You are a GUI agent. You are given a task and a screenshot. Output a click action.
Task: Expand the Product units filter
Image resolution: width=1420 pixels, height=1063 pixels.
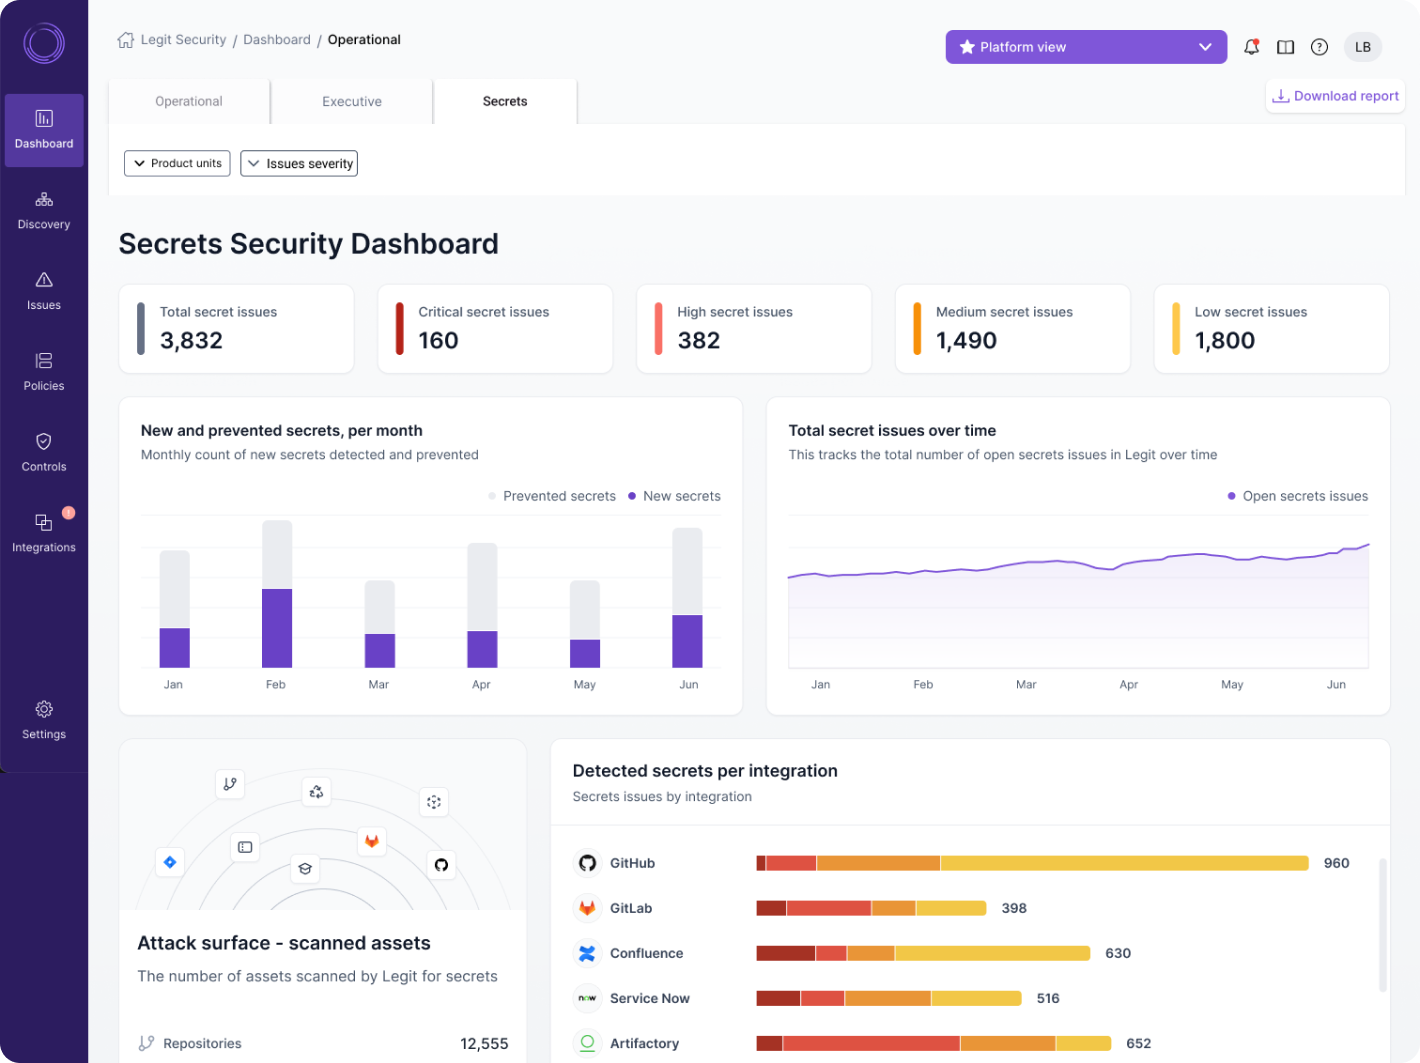point(177,163)
